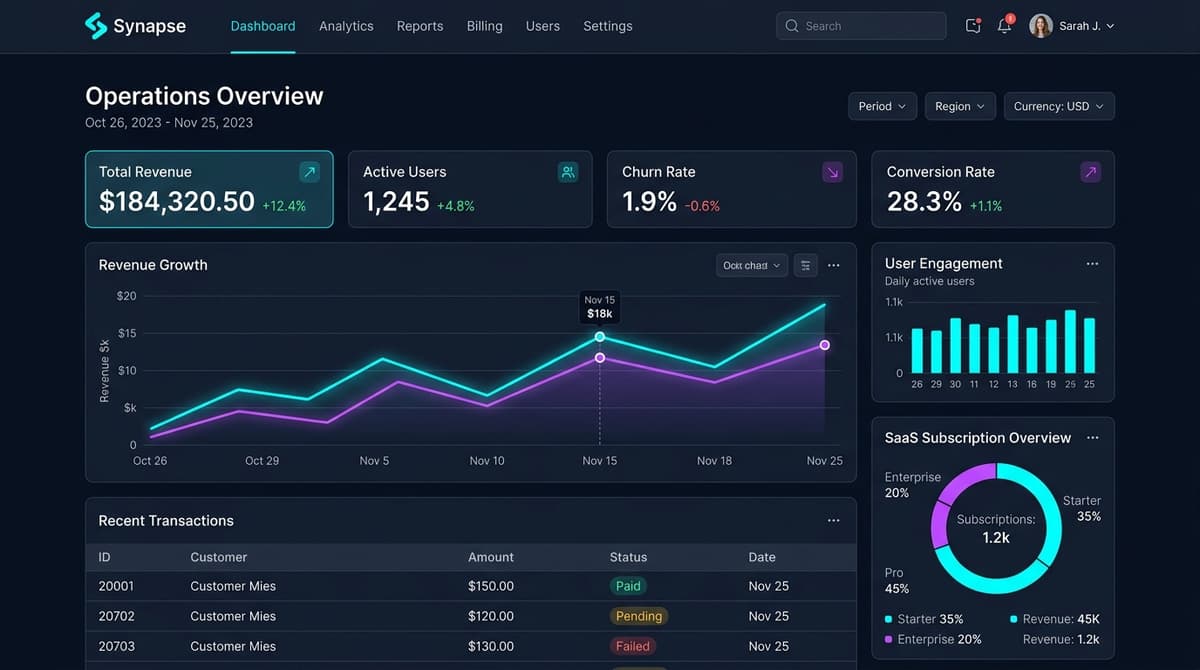Sort by the Amount column header
This screenshot has width=1200, height=670.
pyautogui.click(x=491, y=557)
